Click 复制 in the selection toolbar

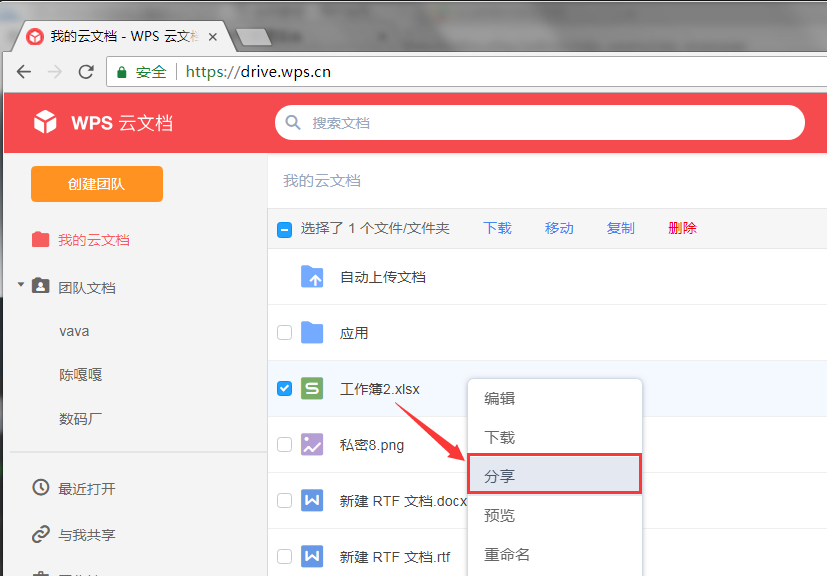(620, 228)
